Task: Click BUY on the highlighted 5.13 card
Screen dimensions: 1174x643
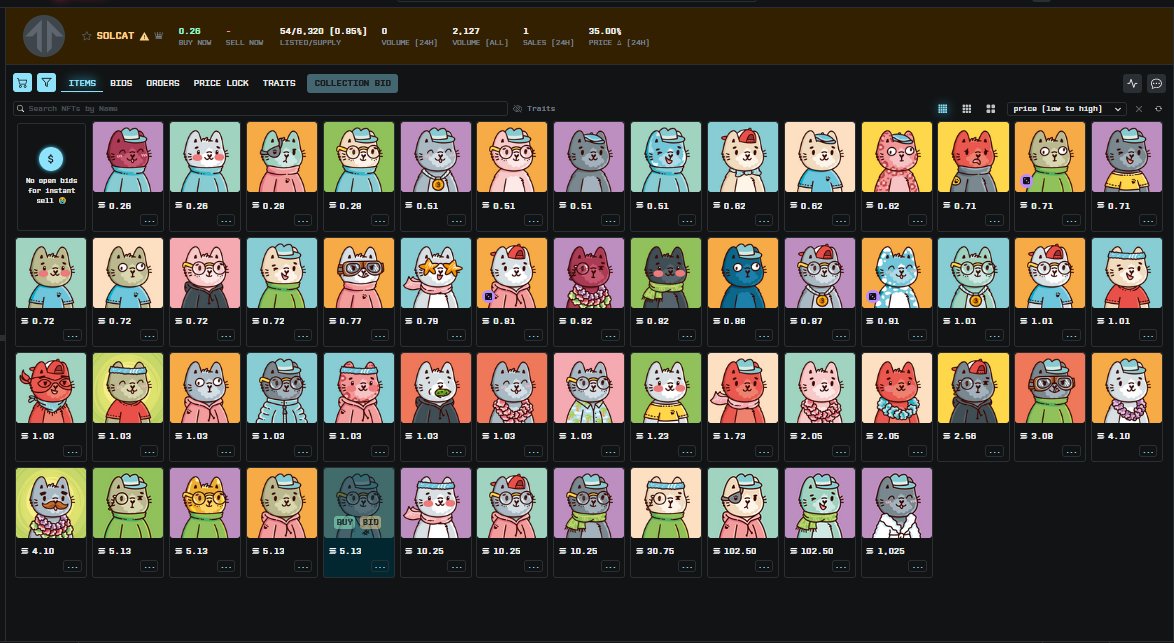Action: pyautogui.click(x=344, y=522)
